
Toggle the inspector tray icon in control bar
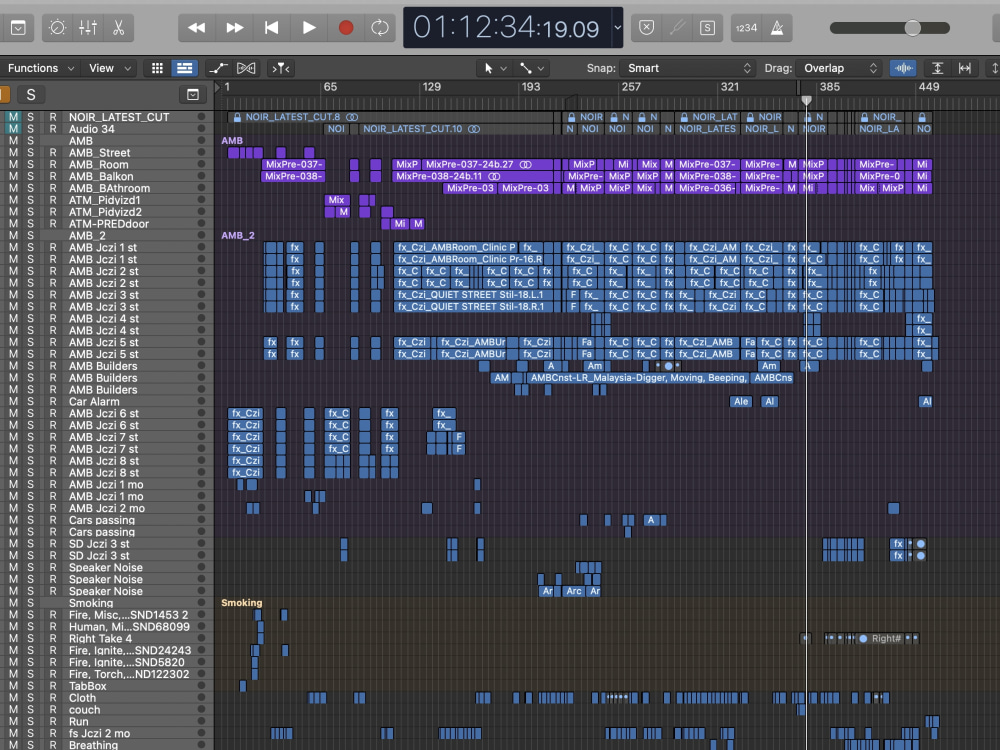pyautogui.click(x=18, y=27)
